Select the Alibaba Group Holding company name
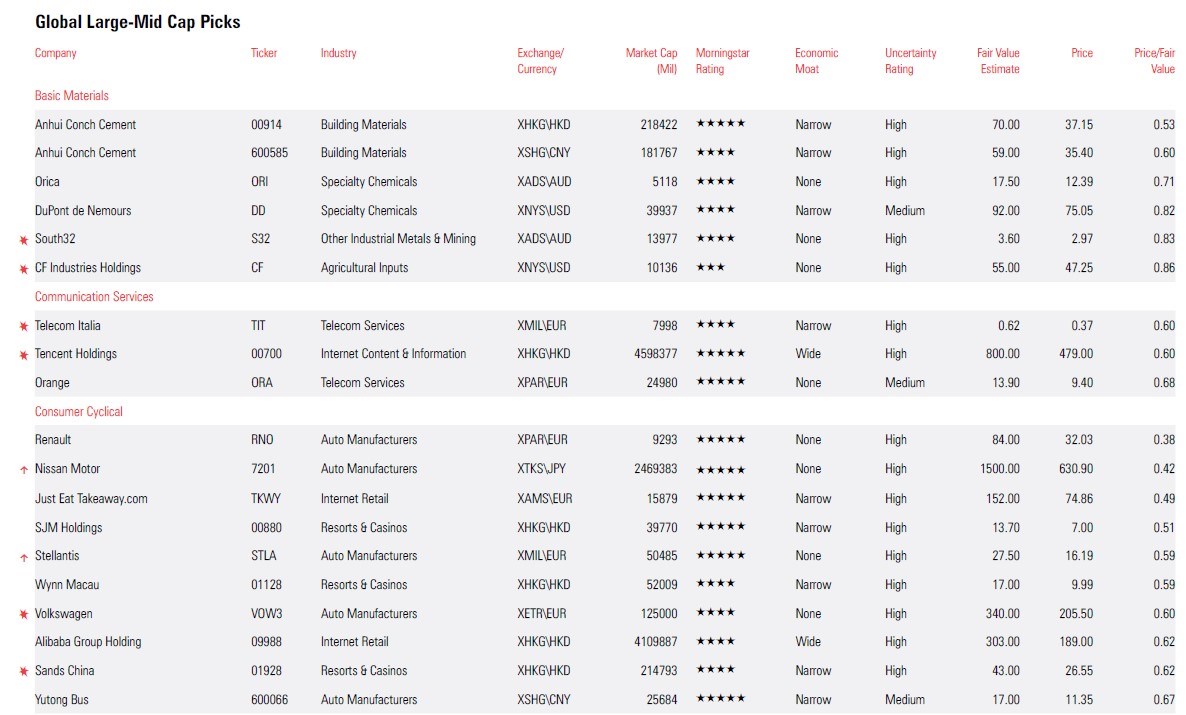Image resolution: width=1186 pixels, height=715 pixels. pyautogui.click(x=88, y=642)
